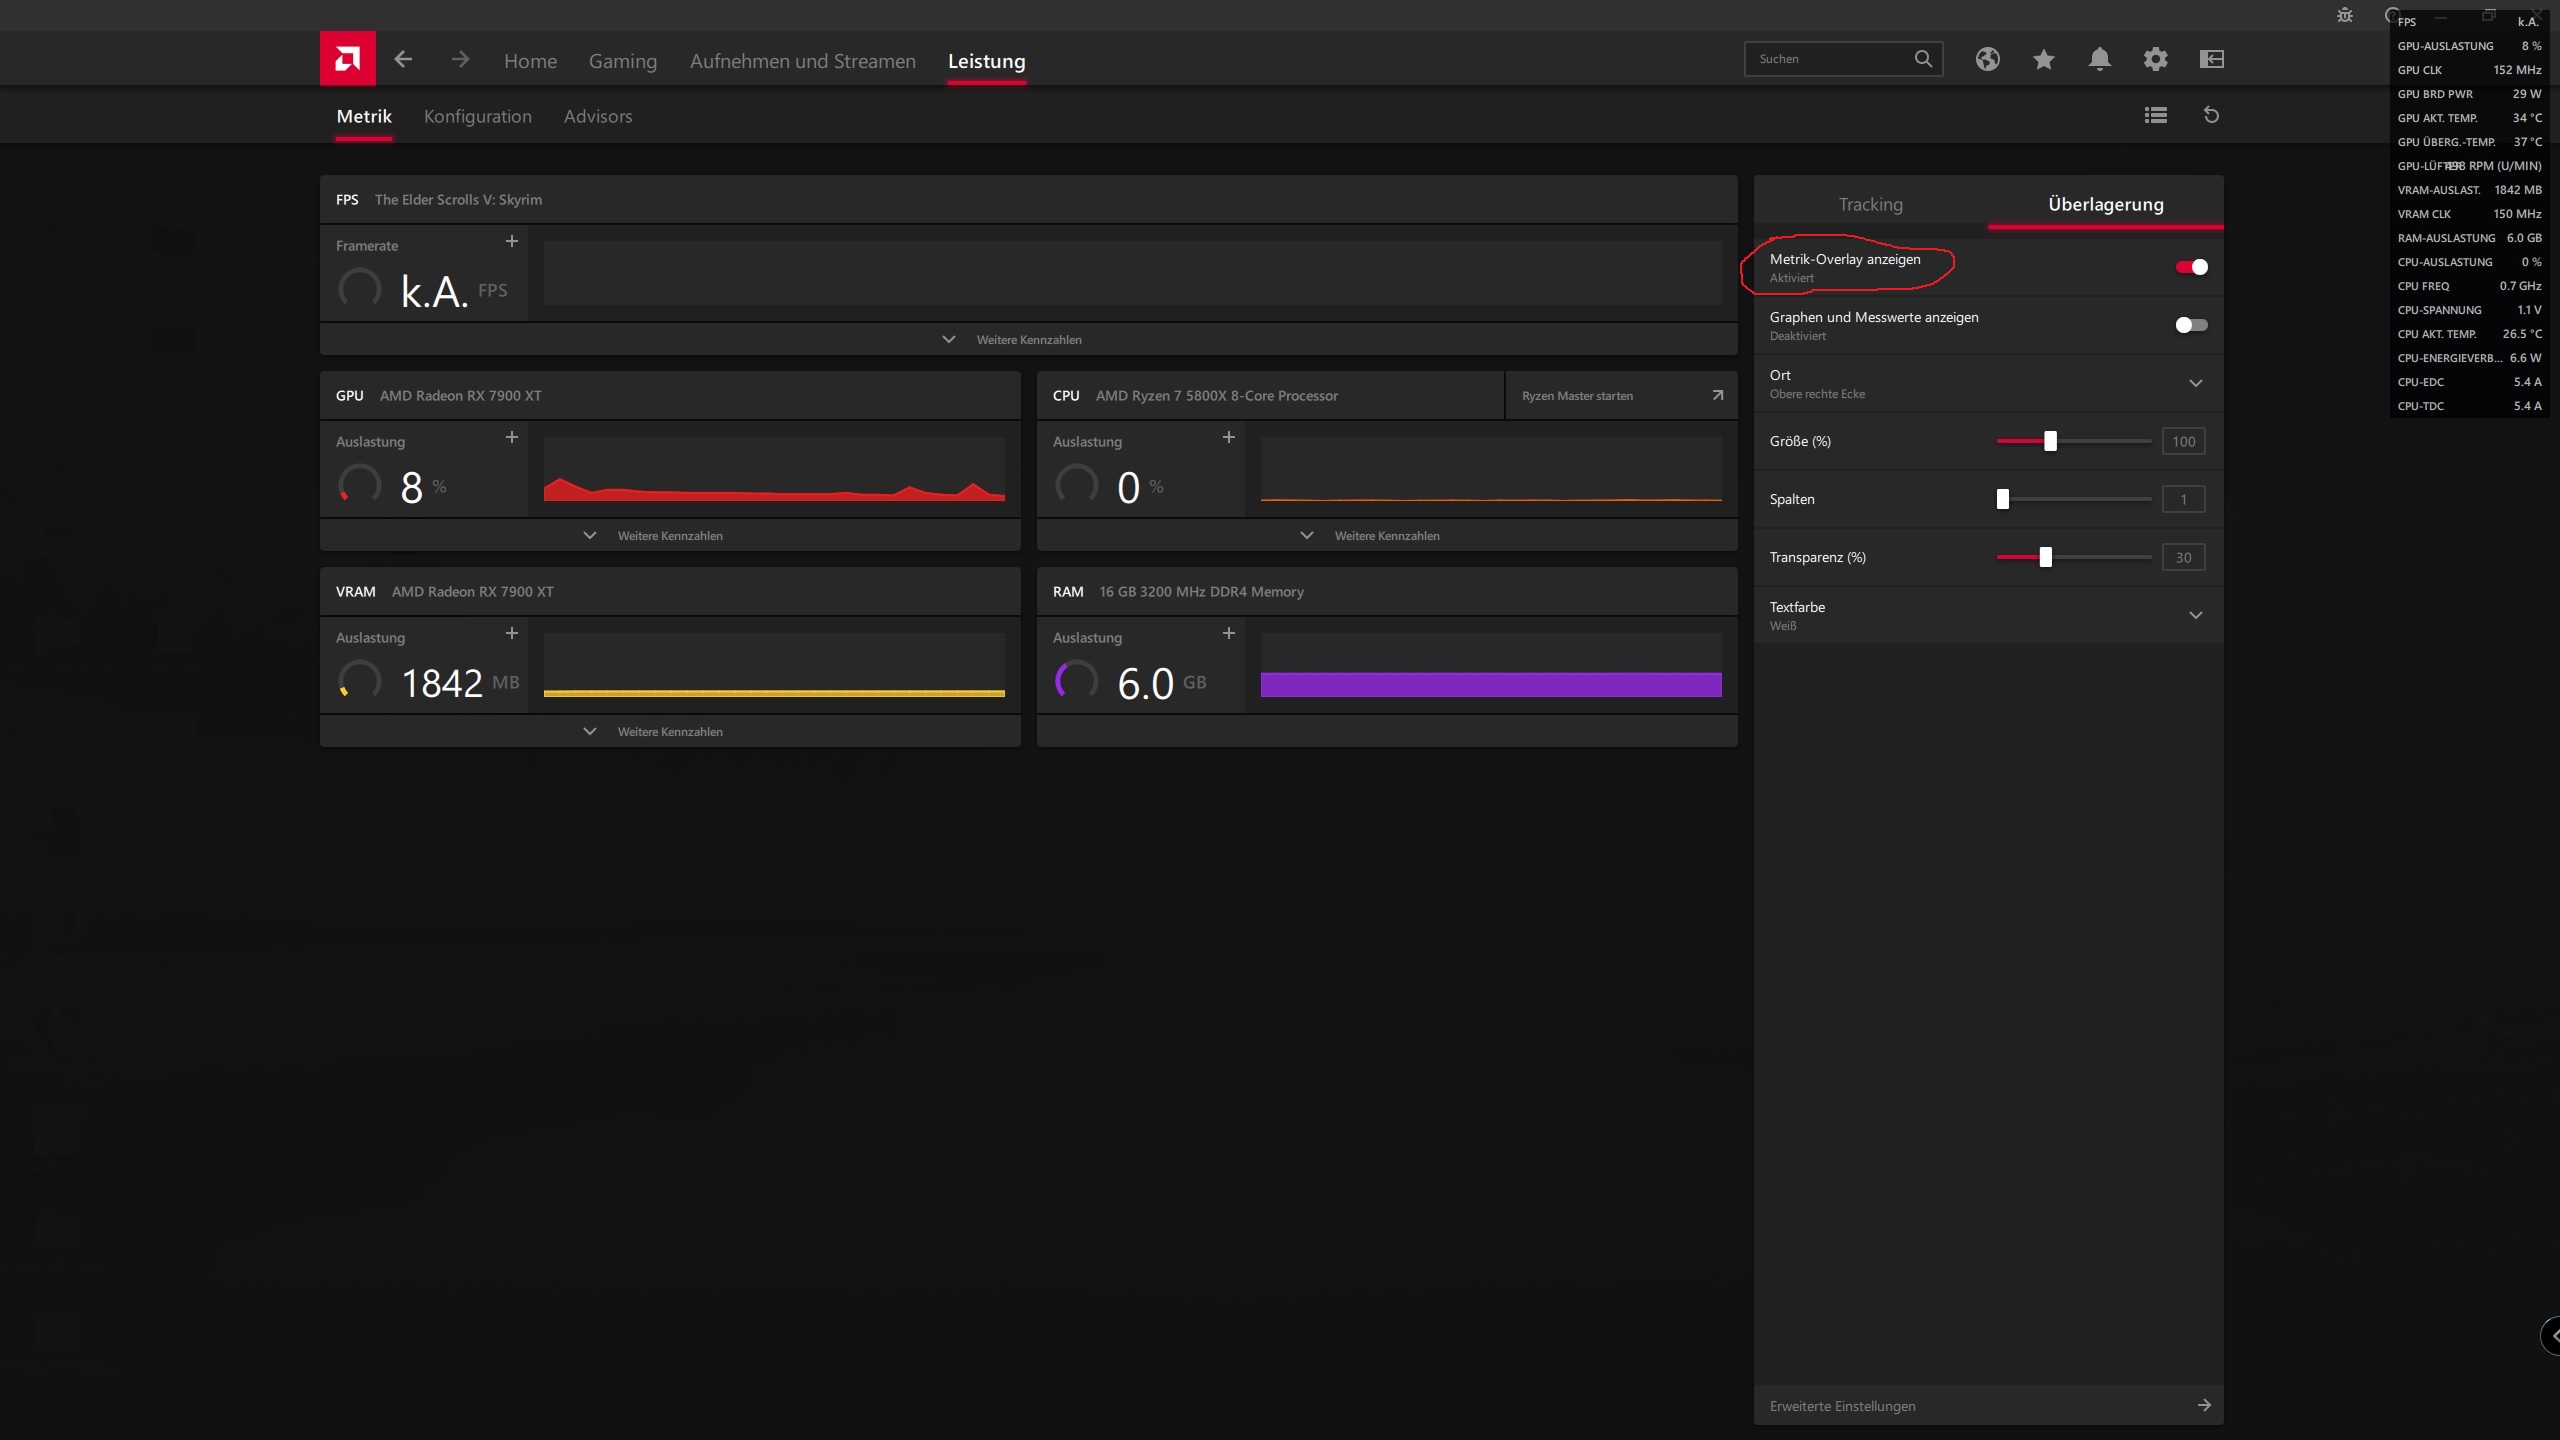Open settings gear icon

click(x=2155, y=59)
